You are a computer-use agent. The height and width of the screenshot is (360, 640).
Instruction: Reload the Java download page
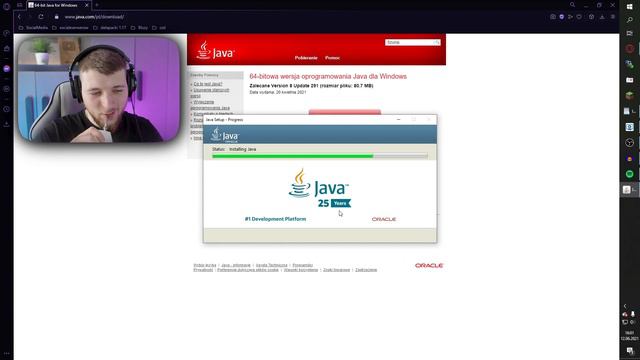(41, 17)
